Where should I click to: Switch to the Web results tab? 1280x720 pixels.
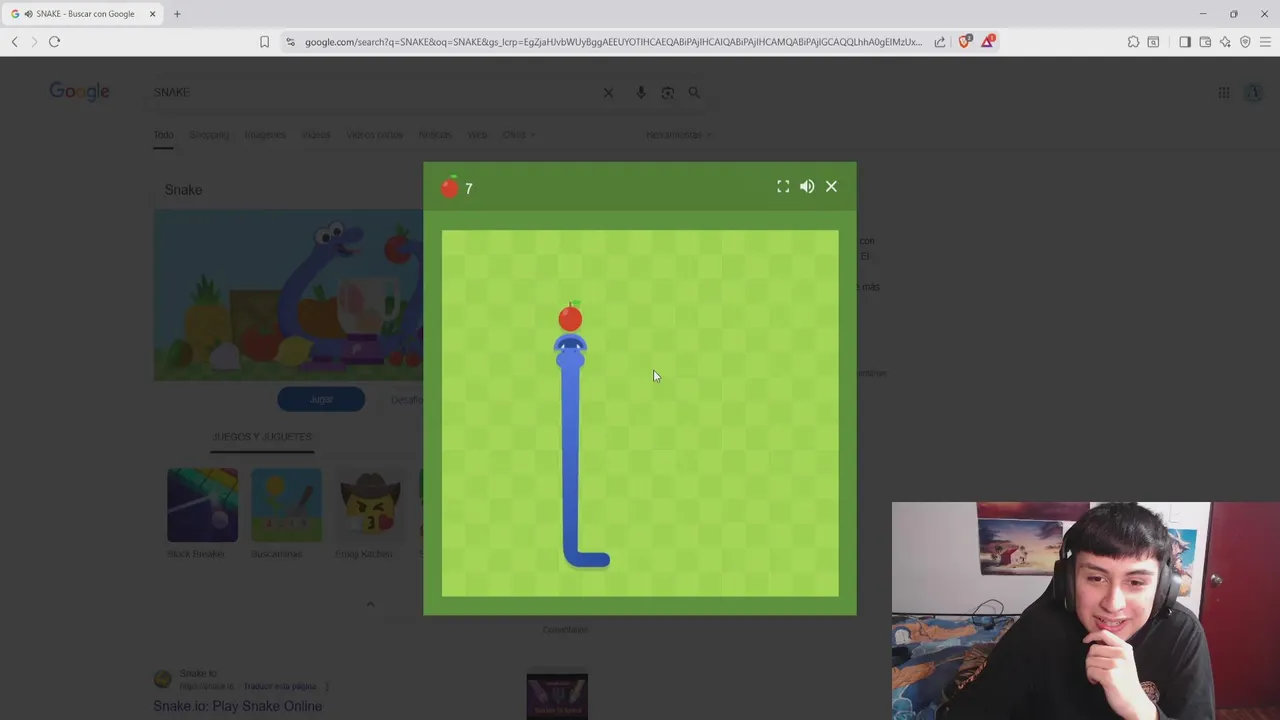tap(478, 135)
